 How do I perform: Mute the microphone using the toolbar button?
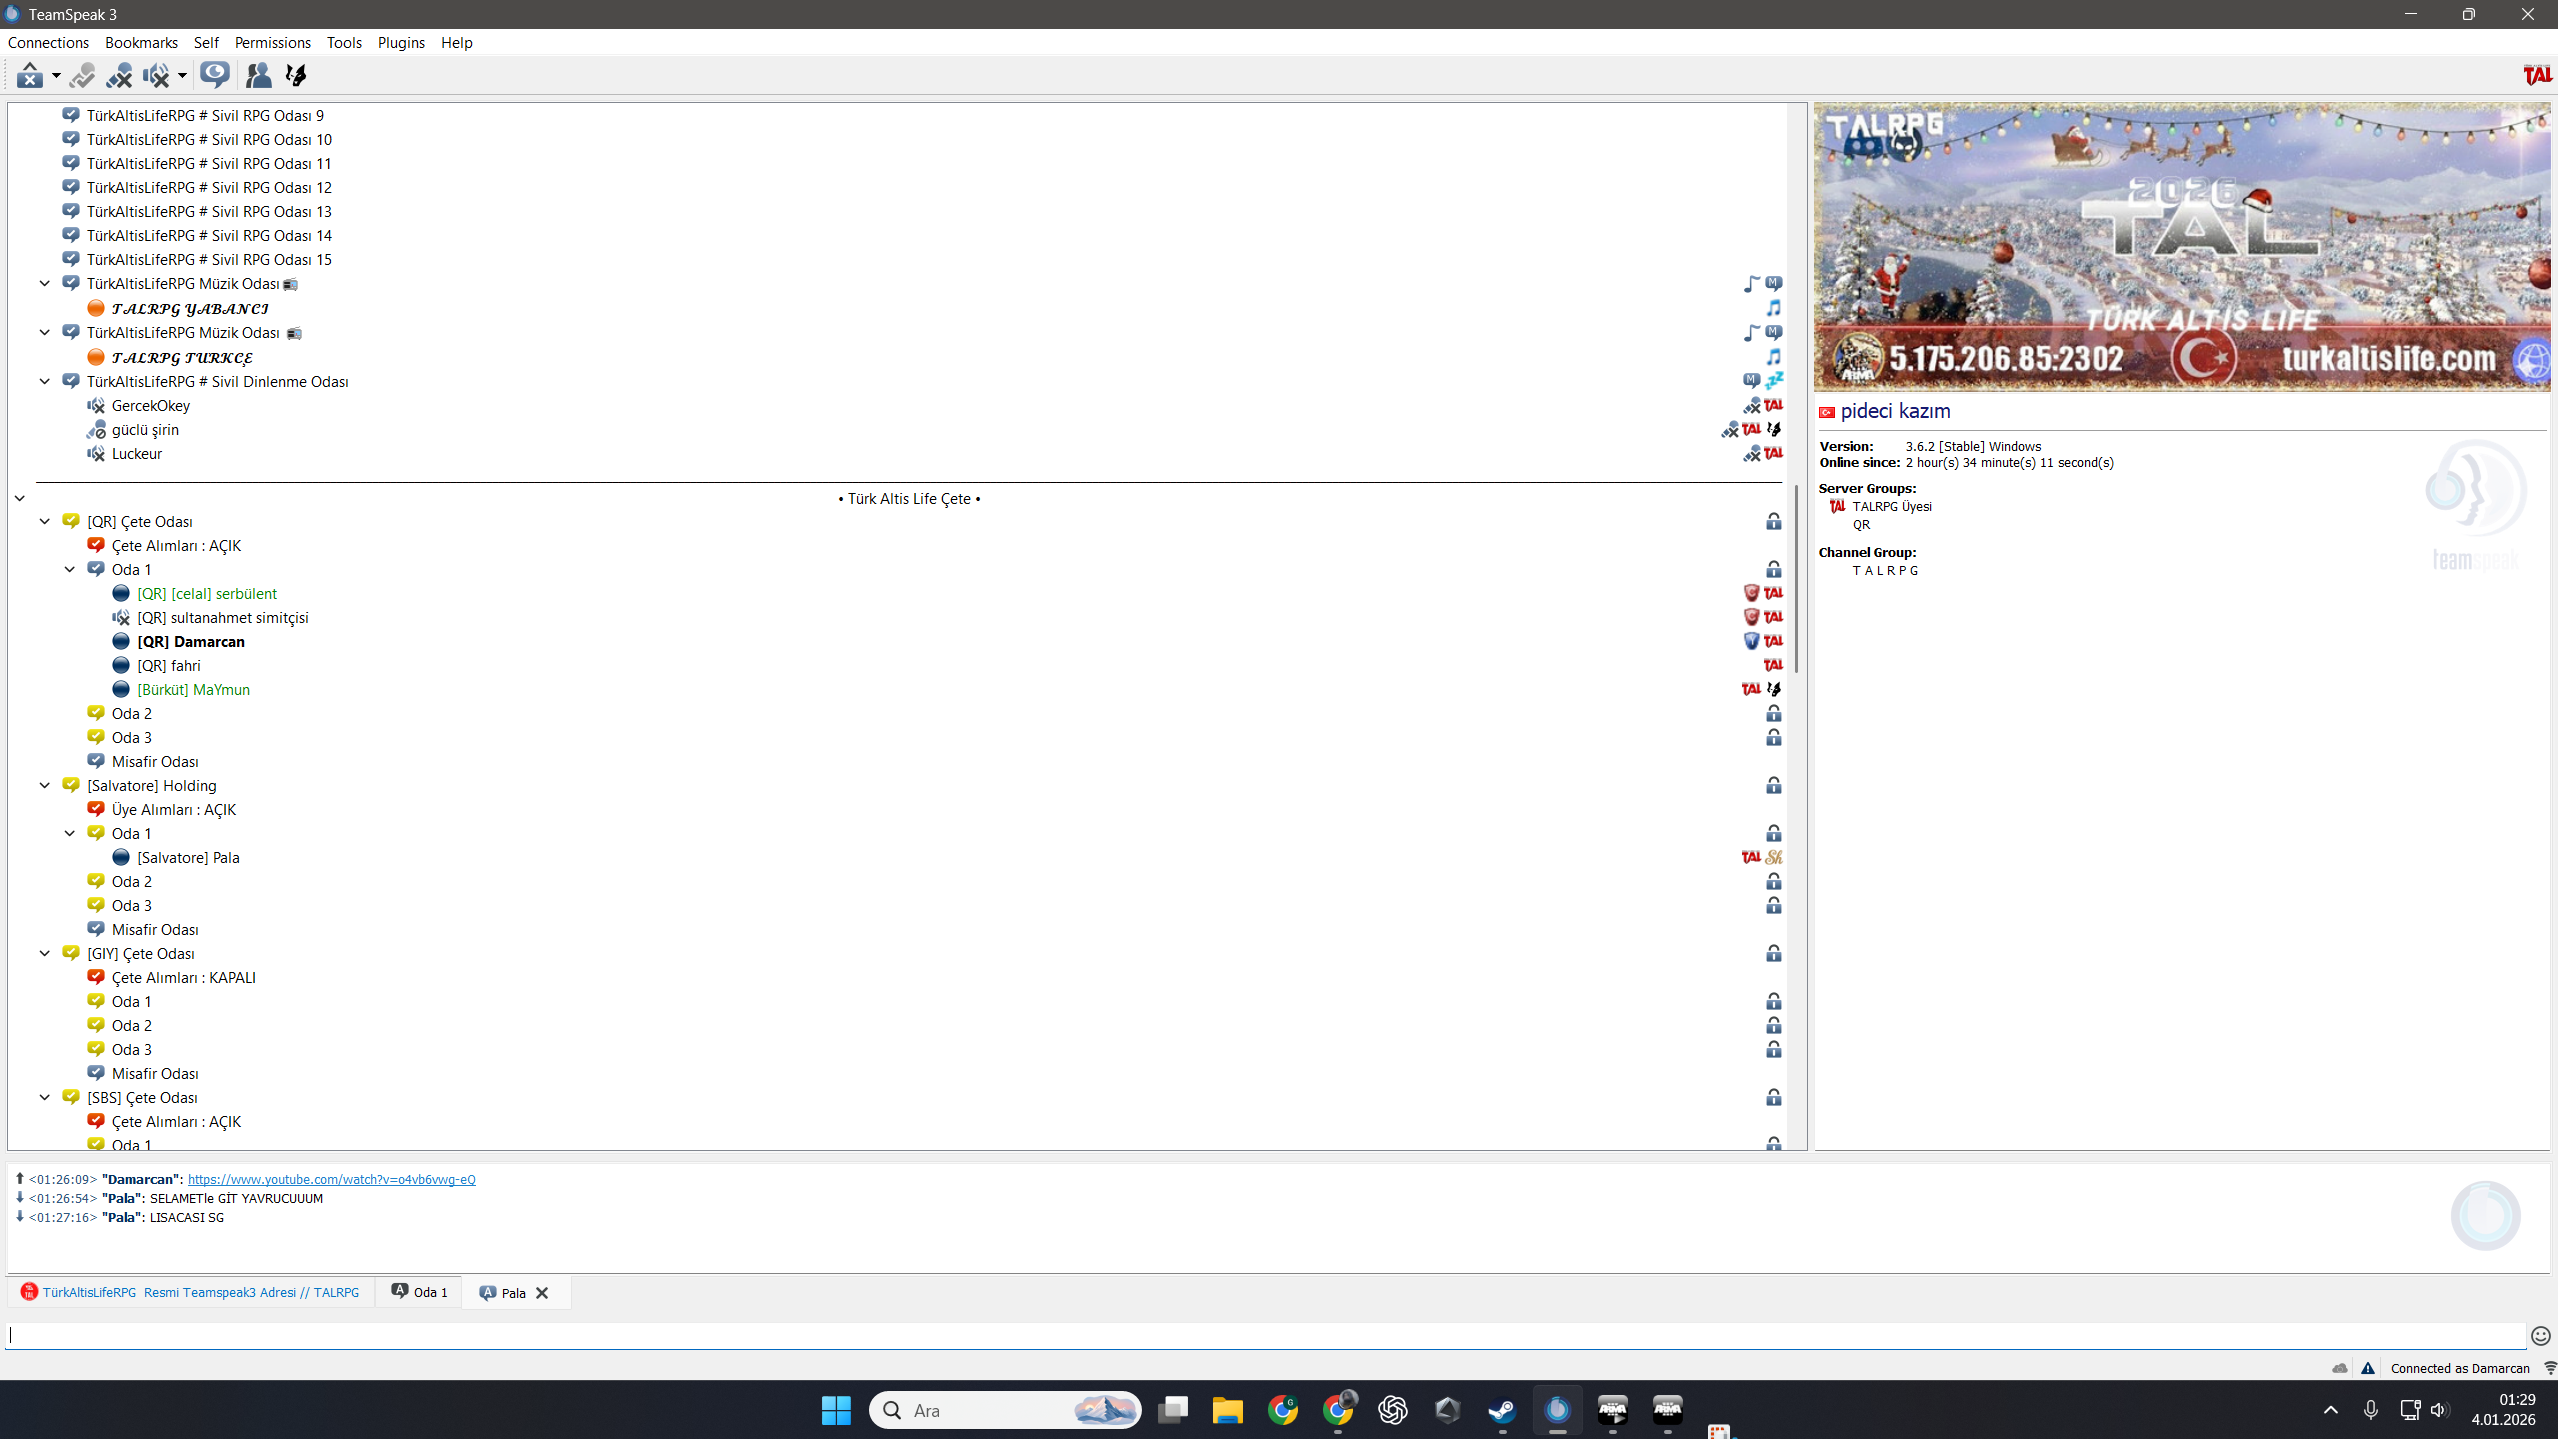(119, 75)
